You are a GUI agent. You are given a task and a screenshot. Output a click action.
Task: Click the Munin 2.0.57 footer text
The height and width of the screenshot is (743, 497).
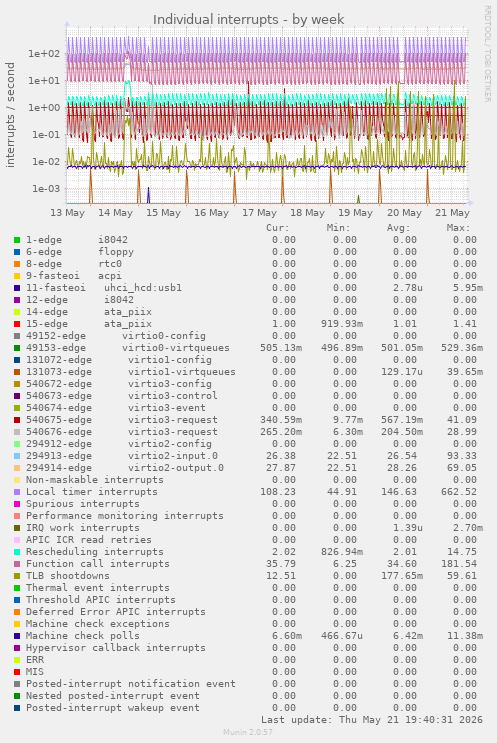coord(248,732)
